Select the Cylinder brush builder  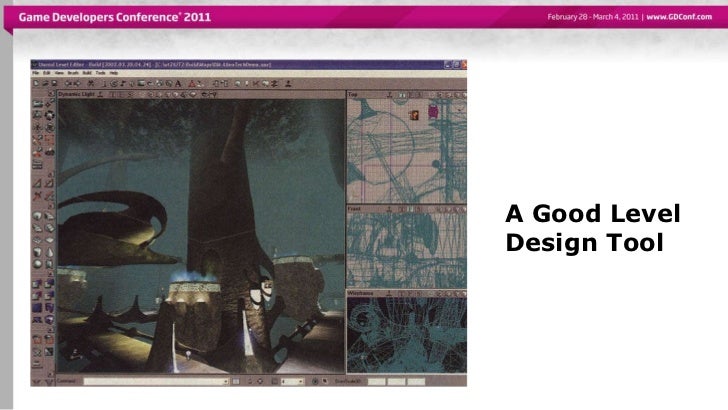pos(37,252)
